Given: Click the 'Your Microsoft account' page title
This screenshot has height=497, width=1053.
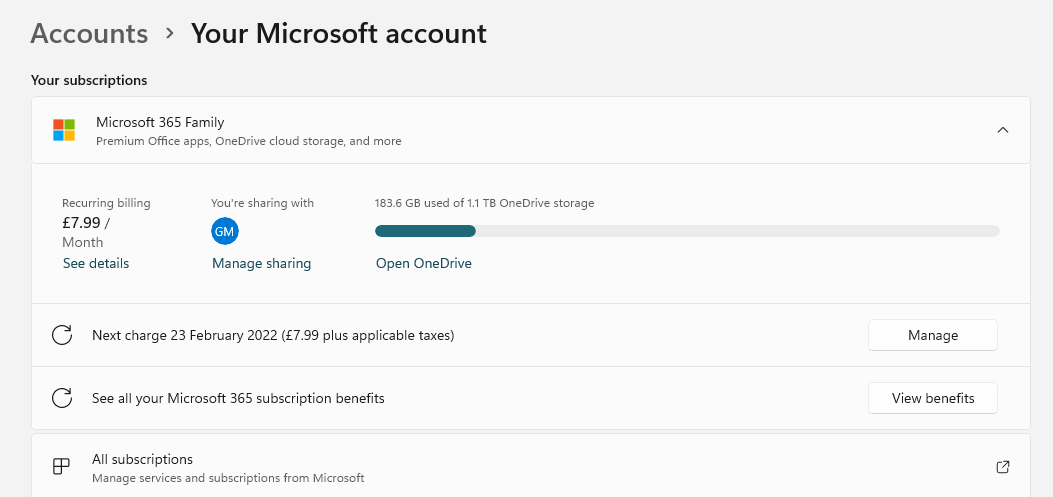Looking at the screenshot, I should (x=338, y=33).
